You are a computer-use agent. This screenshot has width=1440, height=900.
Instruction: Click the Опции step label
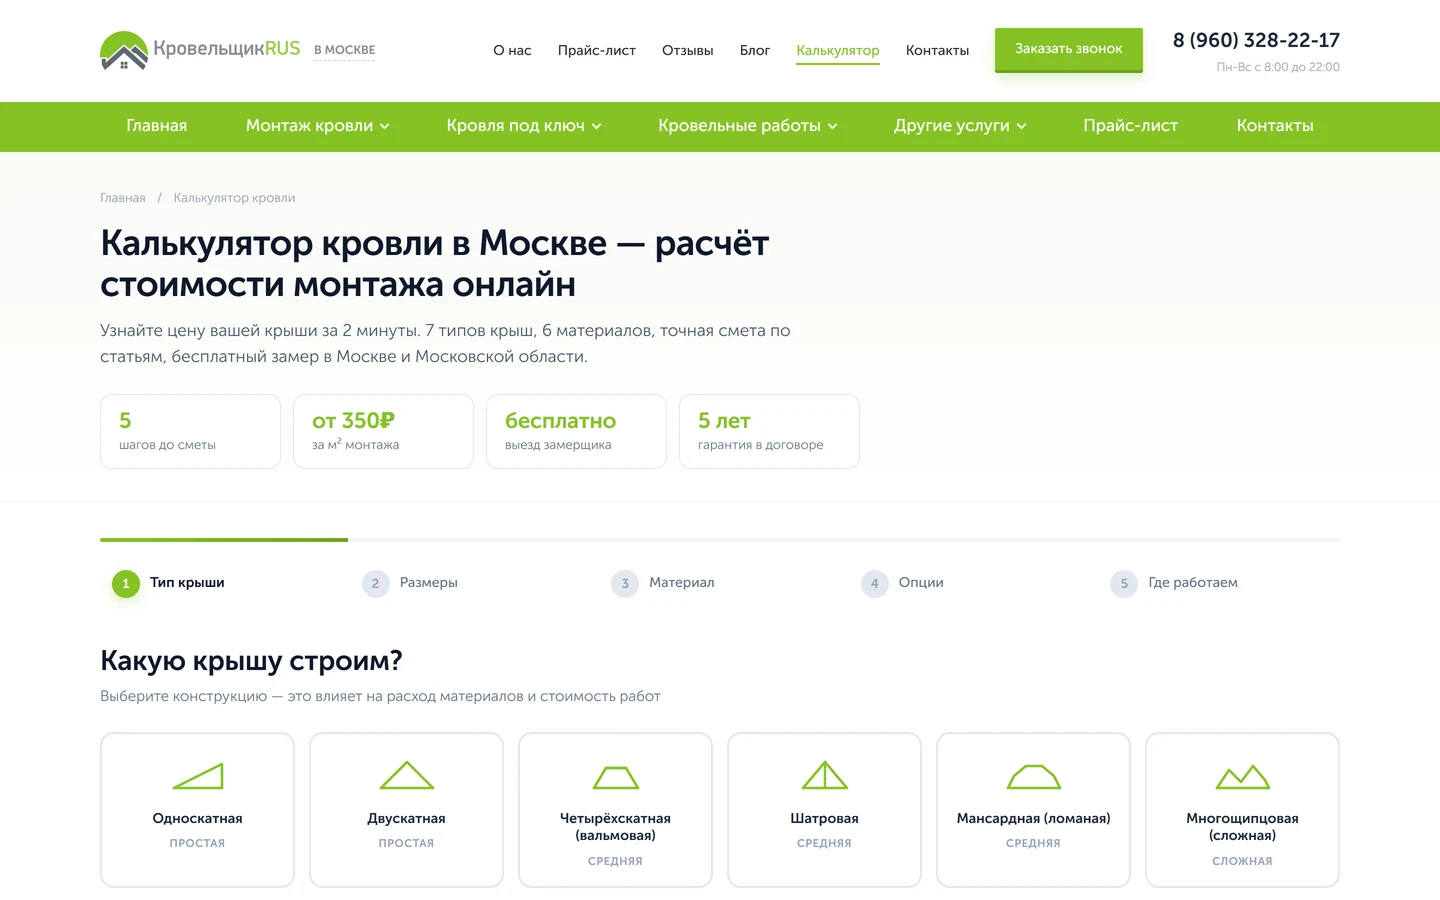[x=921, y=583]
